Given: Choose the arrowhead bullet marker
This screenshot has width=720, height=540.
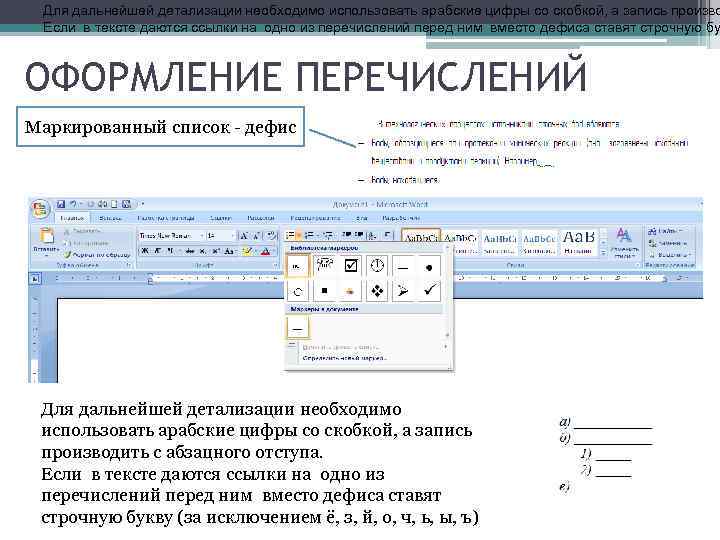Looking at the screenshot, I should click(x=403, y=291).
